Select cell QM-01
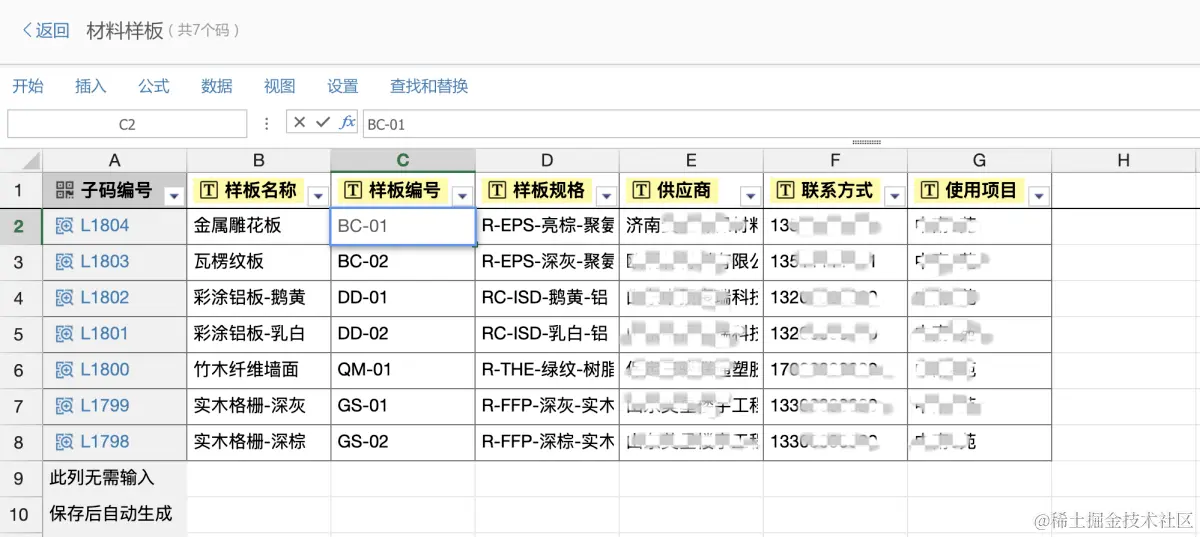This screenshot has height=537, width=1200. point(403,370)
